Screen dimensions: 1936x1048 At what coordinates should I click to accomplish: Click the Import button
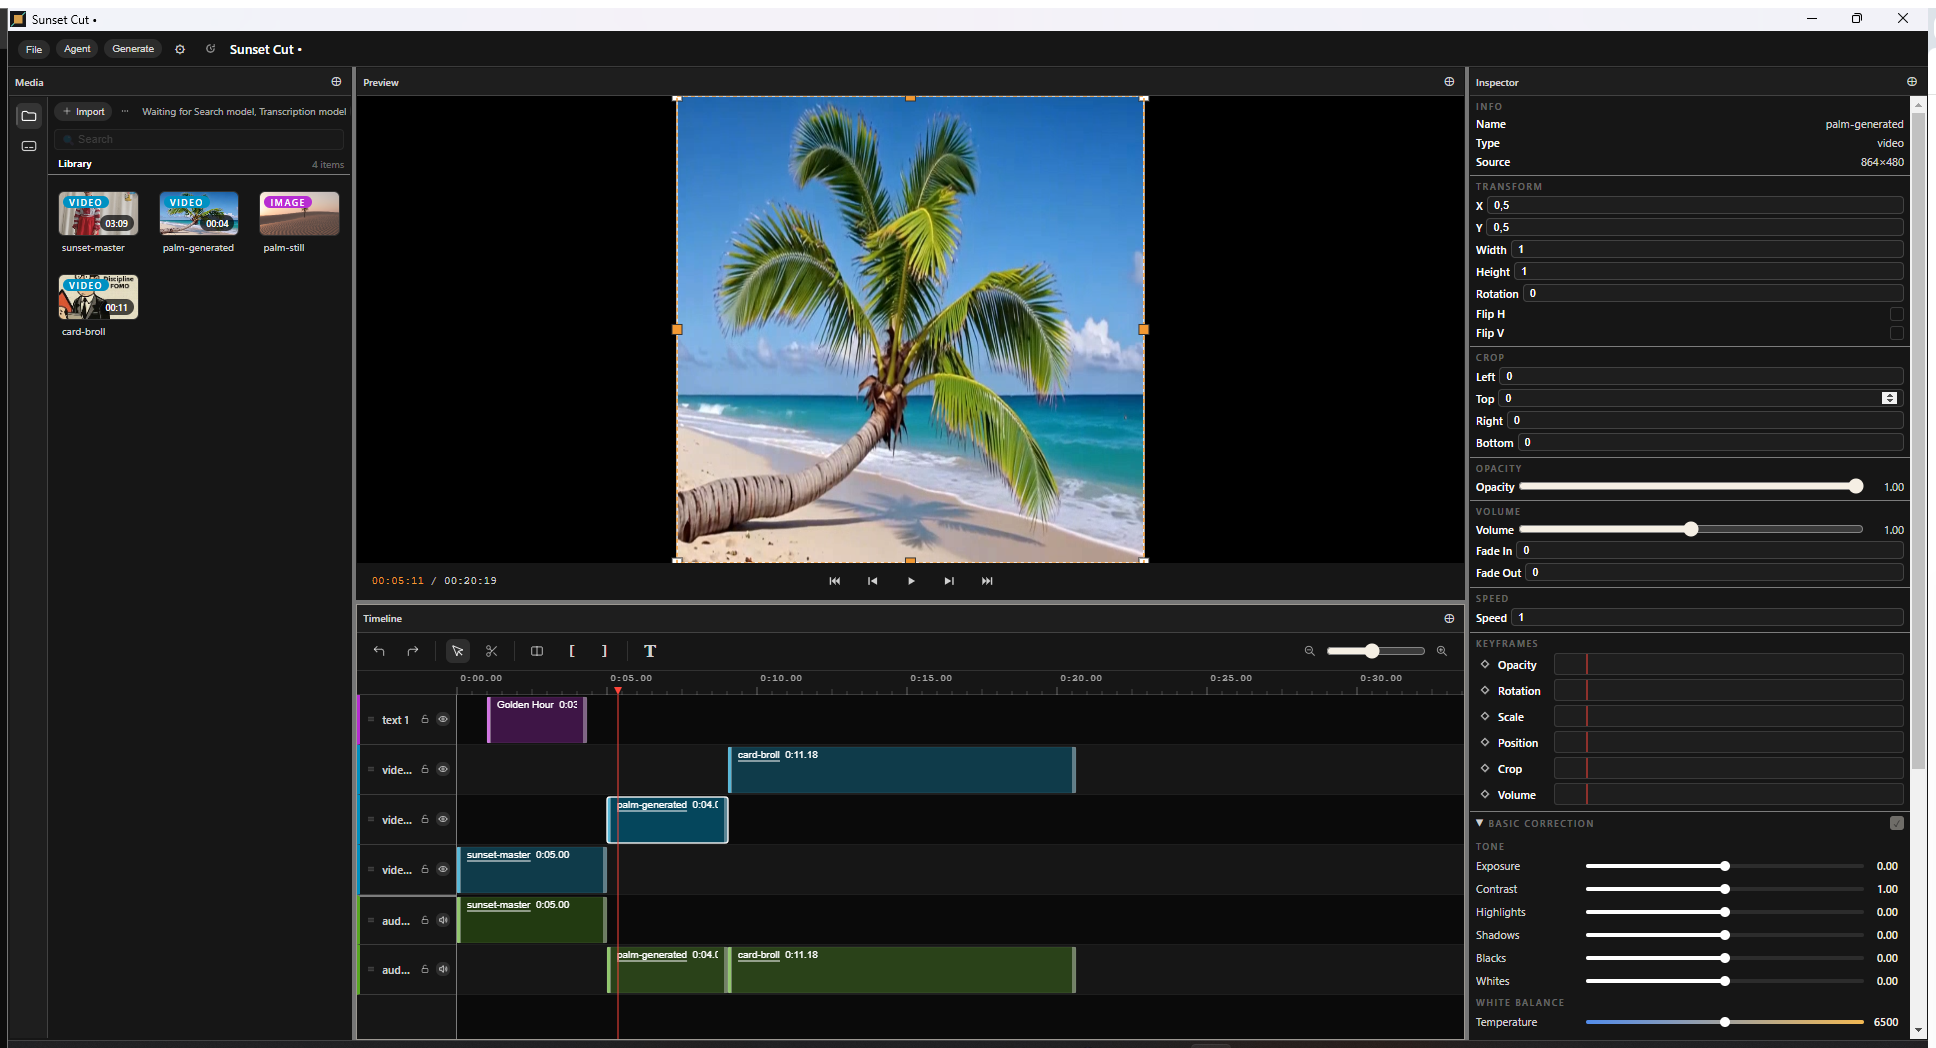84,111
